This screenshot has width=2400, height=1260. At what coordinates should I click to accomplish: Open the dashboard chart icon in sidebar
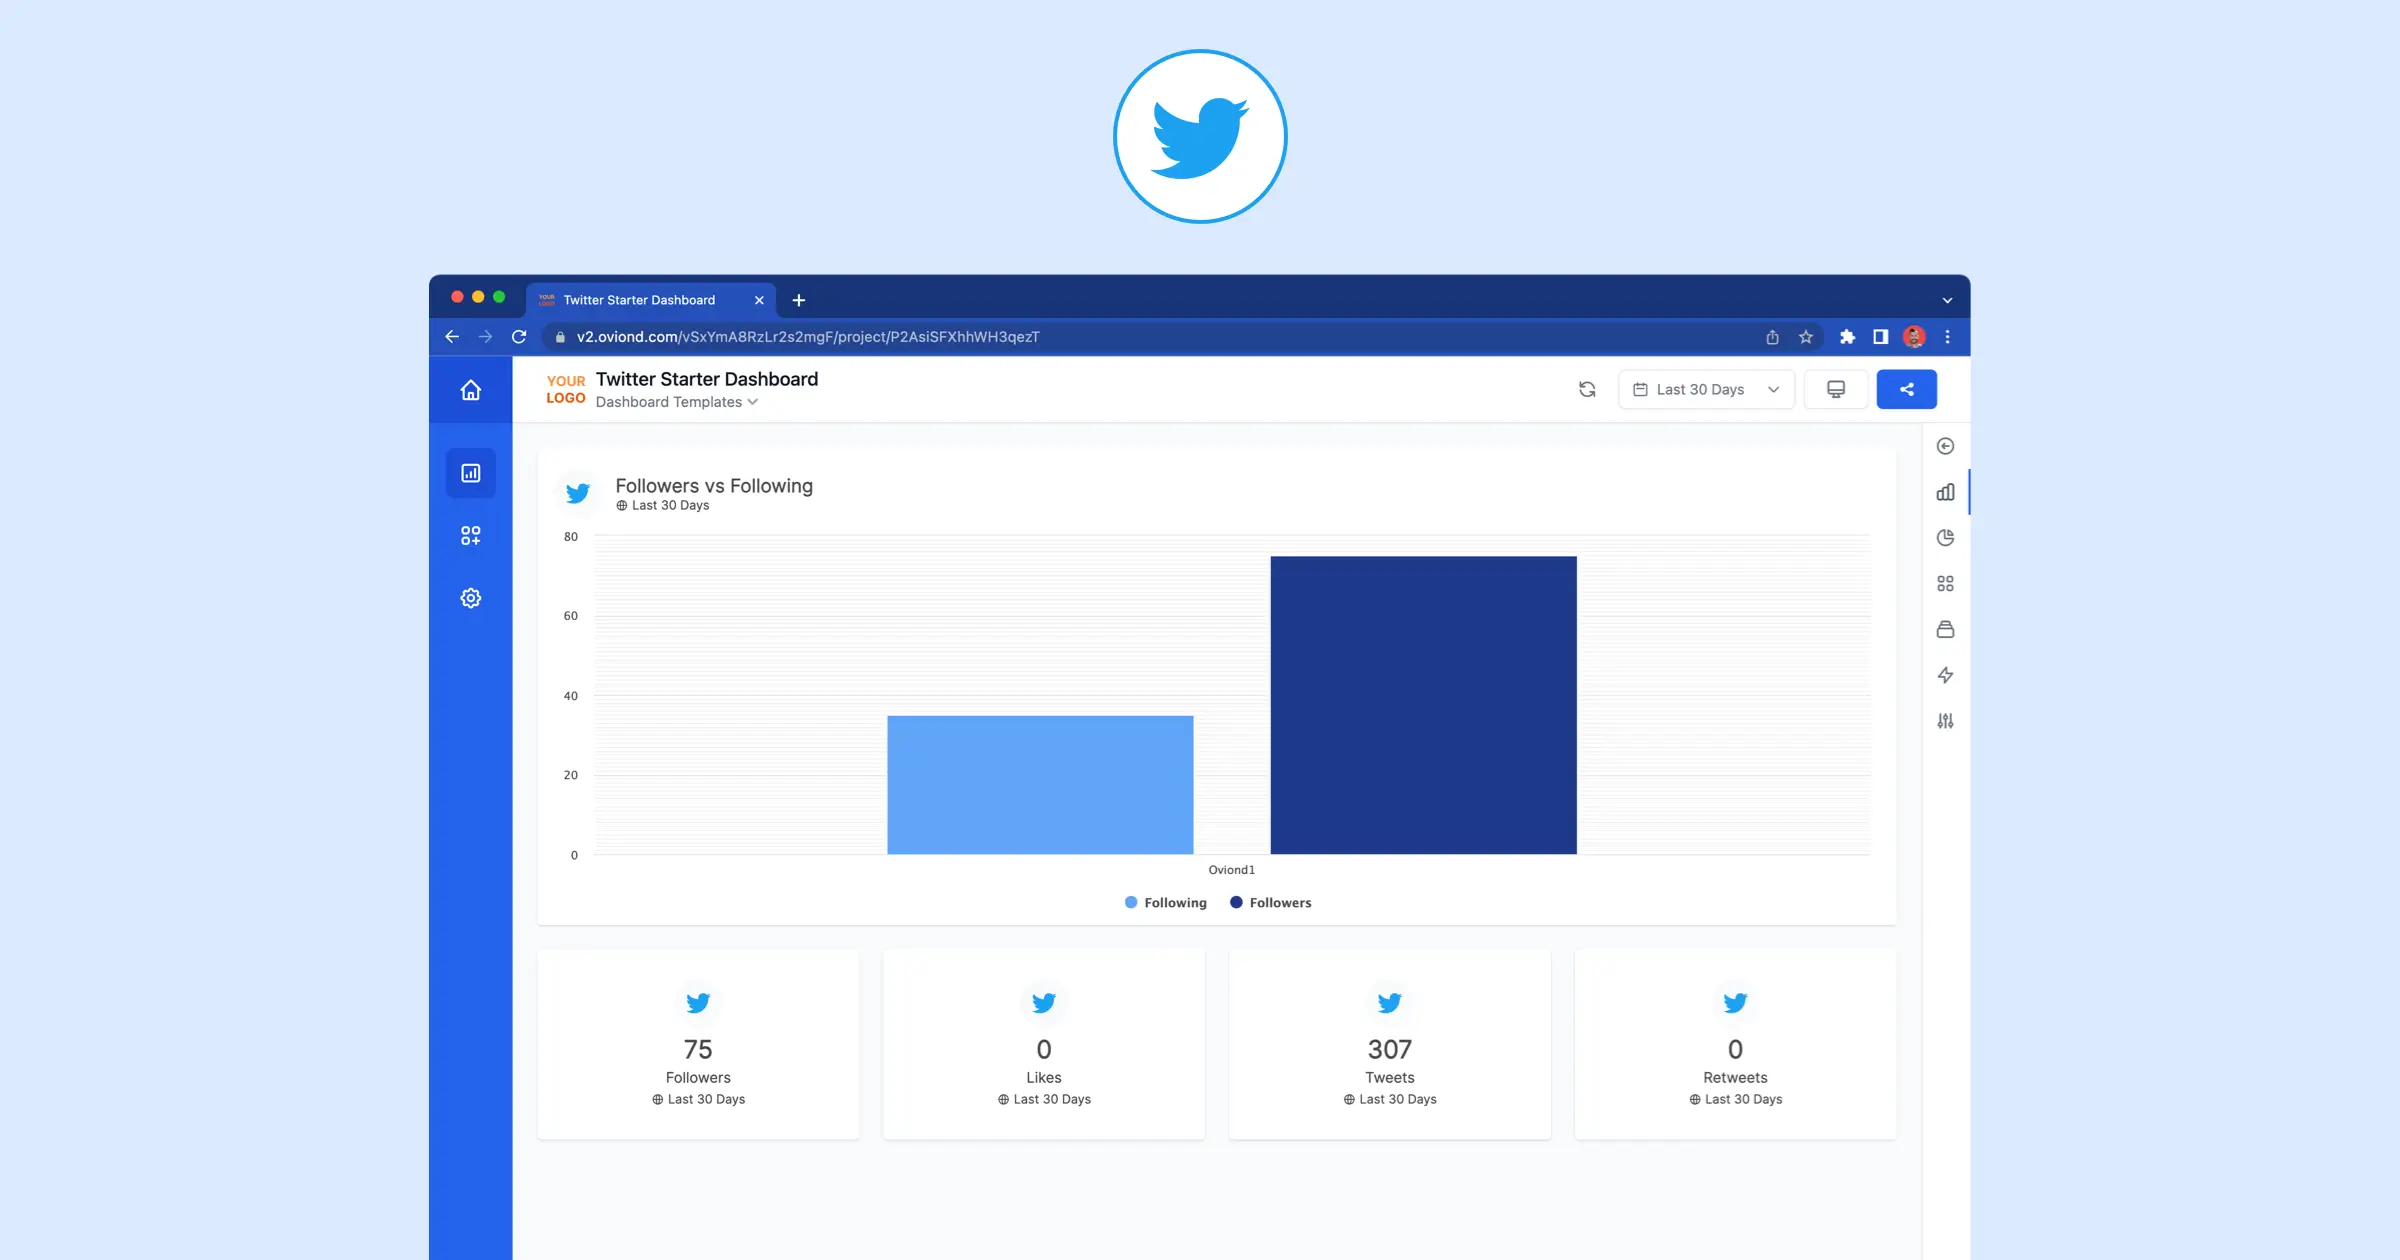coord(470,473)
